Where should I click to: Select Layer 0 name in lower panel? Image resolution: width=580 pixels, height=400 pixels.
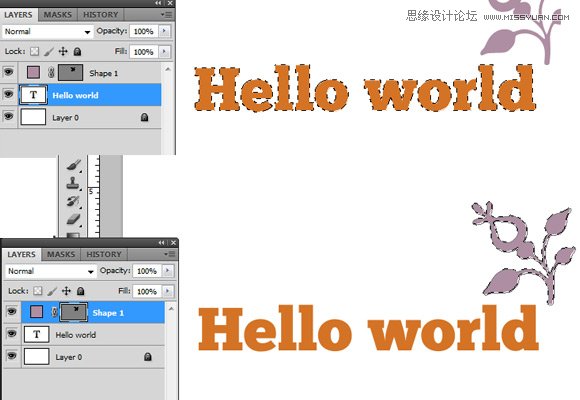69,357
